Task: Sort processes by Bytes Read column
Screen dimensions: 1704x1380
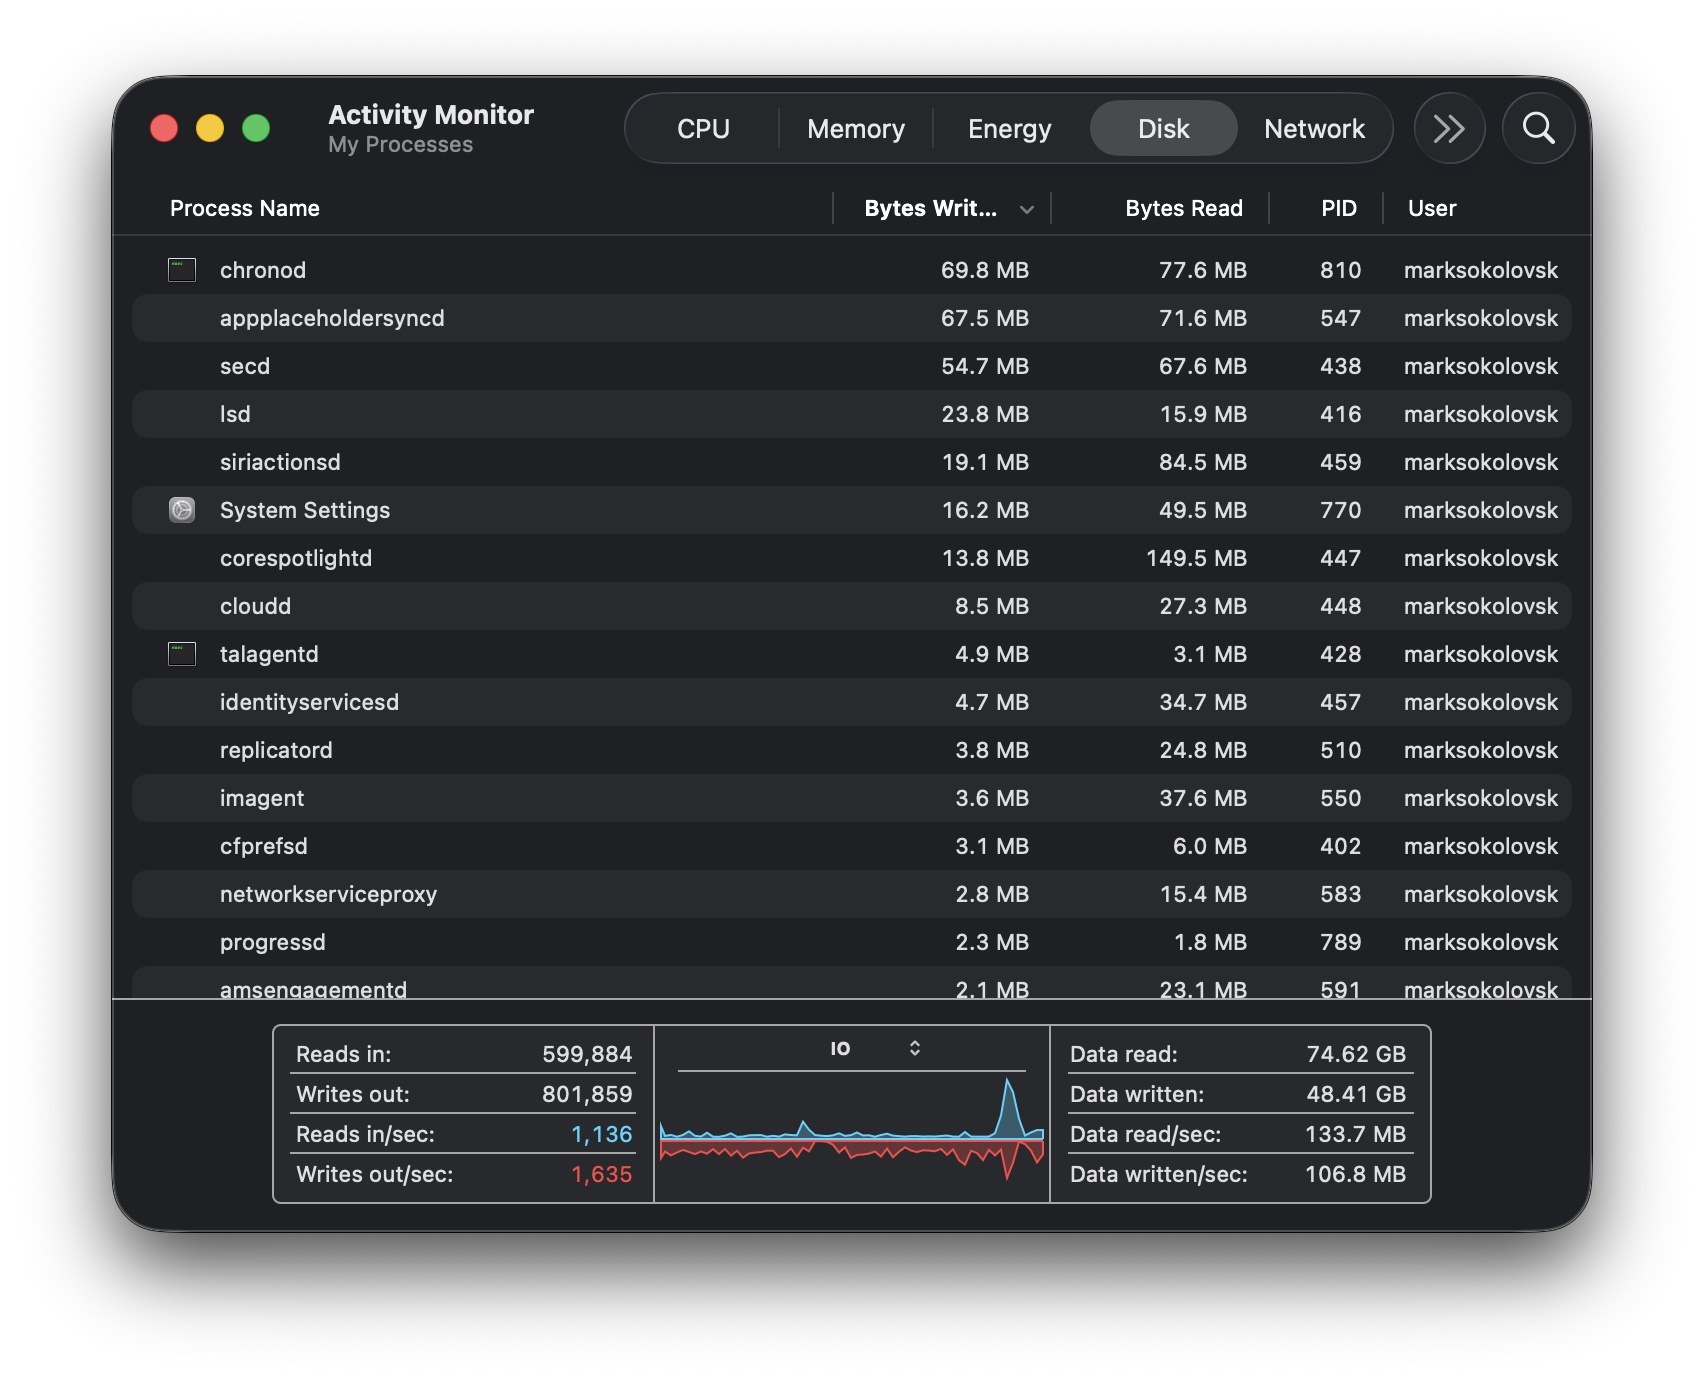Action: pos(1183,208)
